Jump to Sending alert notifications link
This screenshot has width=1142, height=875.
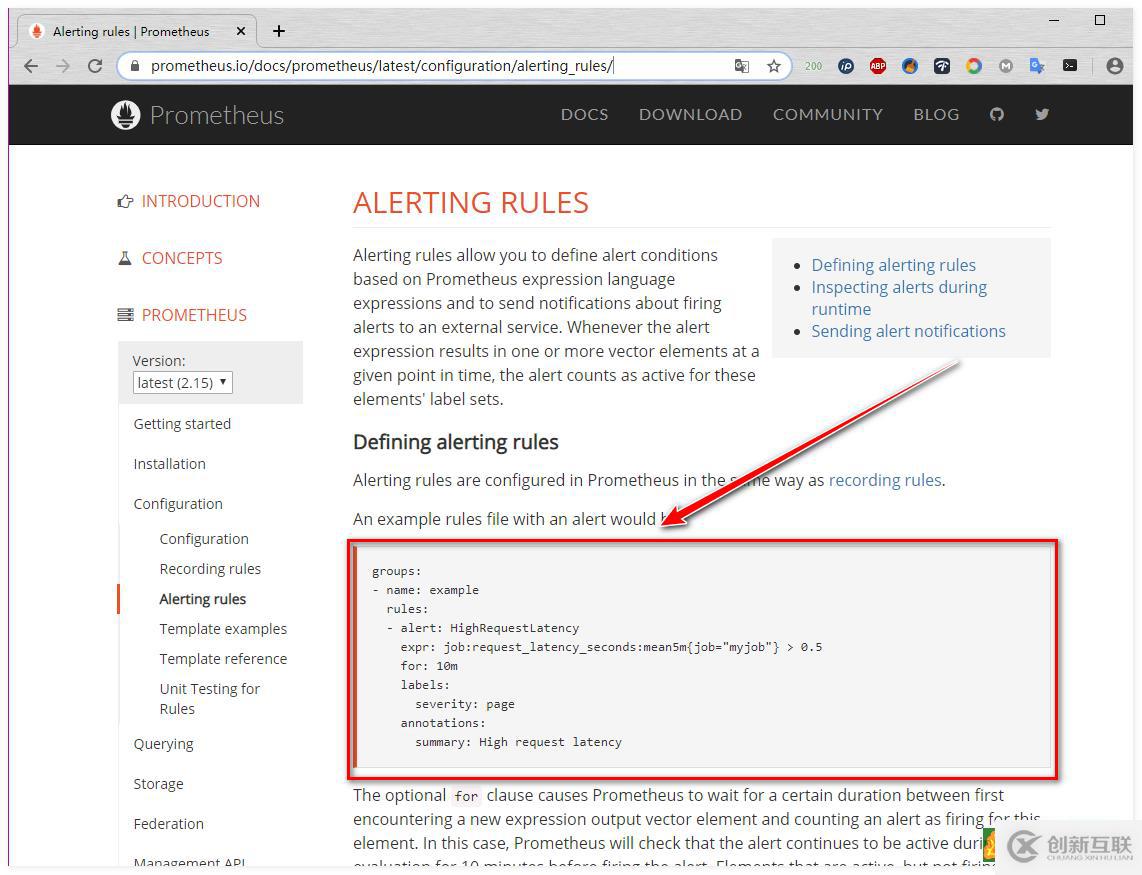[908, 331]
